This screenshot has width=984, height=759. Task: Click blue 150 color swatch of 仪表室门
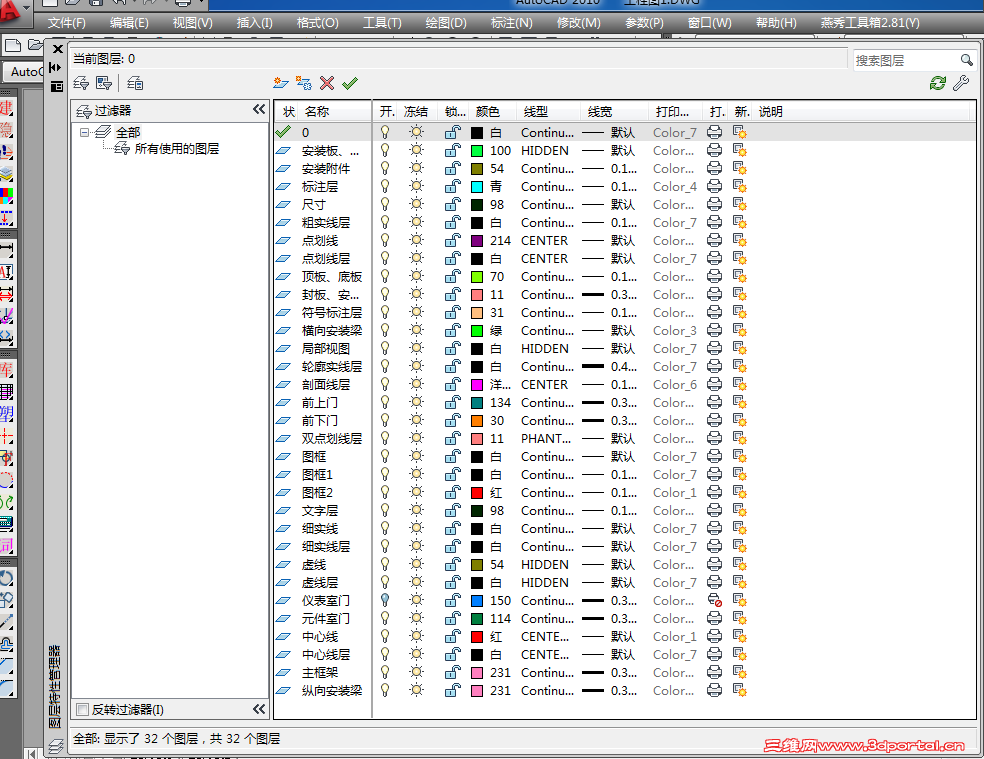tap(477, 601)
